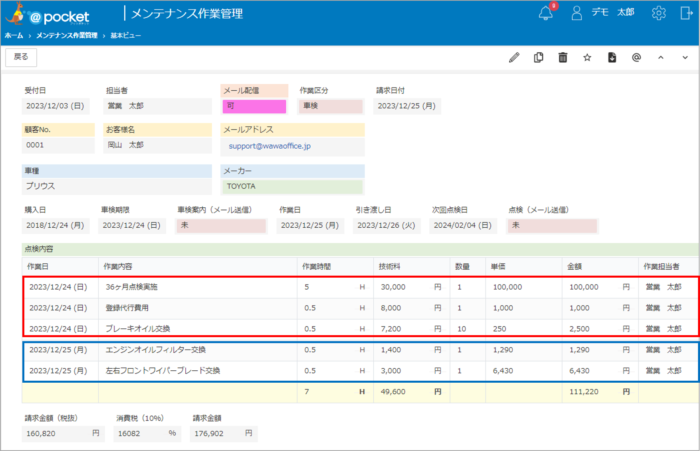
Task: Click the user profile icon
Action: coord(576,13)
